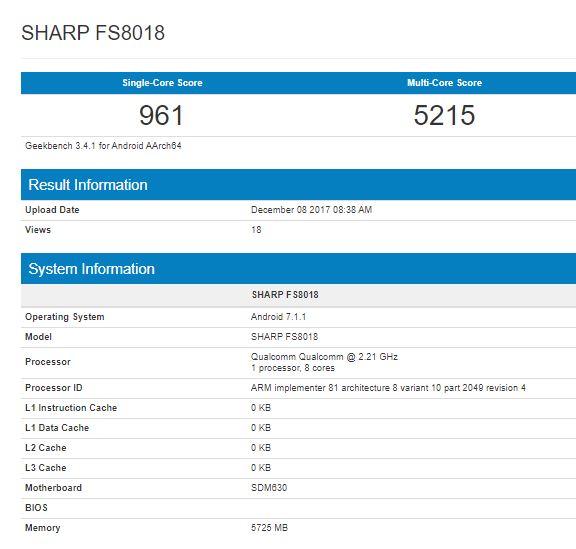576x549 pixels.
Task: Select the December 08 2017 upload date value
Action: pos(311,210)
